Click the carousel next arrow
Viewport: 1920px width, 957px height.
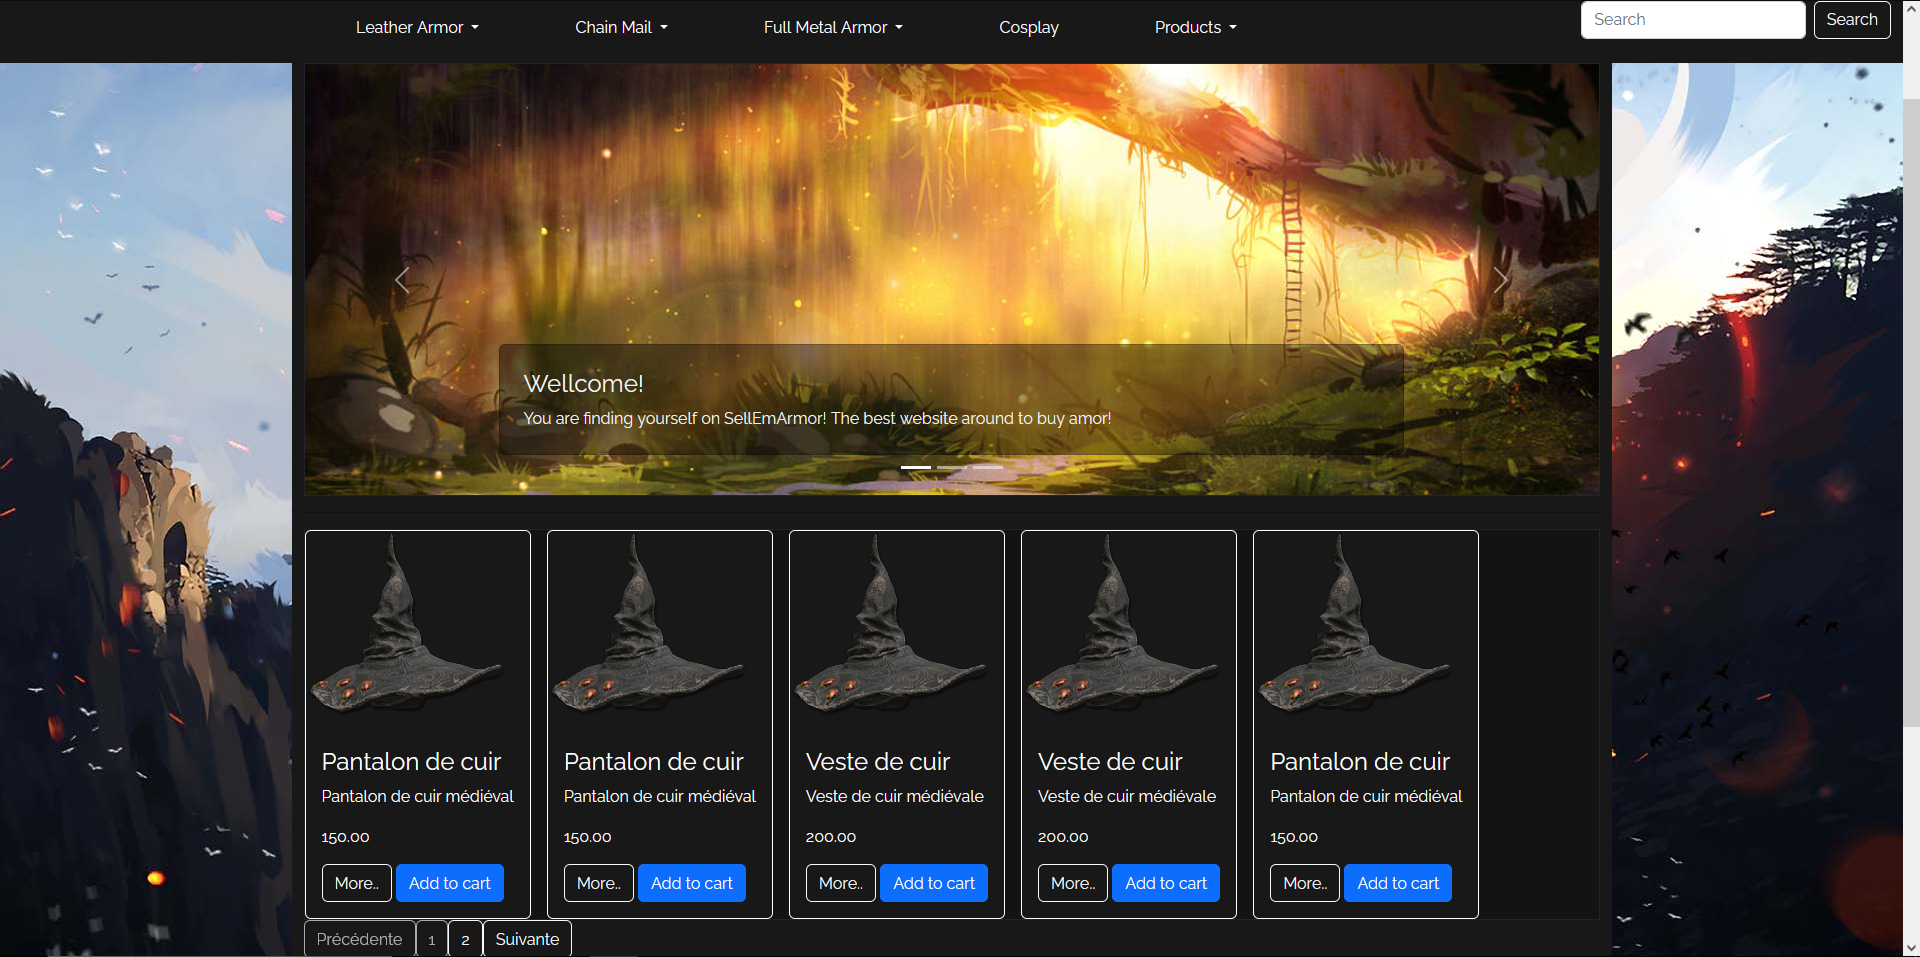pyautogui.click(x=1501, y=280)
